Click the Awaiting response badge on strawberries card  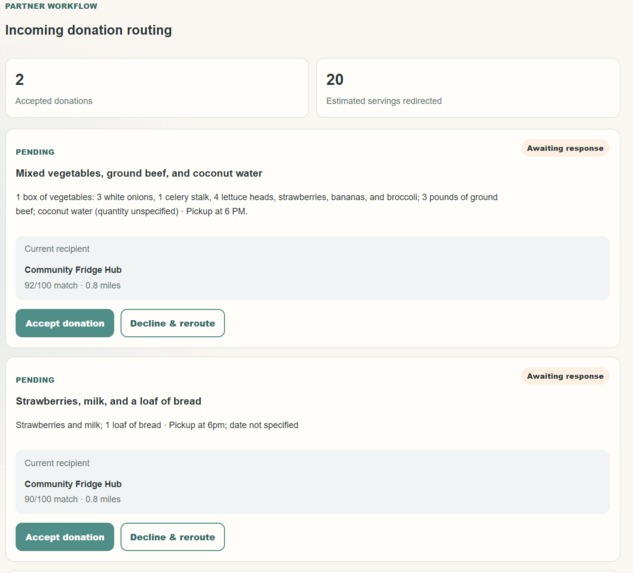[565, 376]
